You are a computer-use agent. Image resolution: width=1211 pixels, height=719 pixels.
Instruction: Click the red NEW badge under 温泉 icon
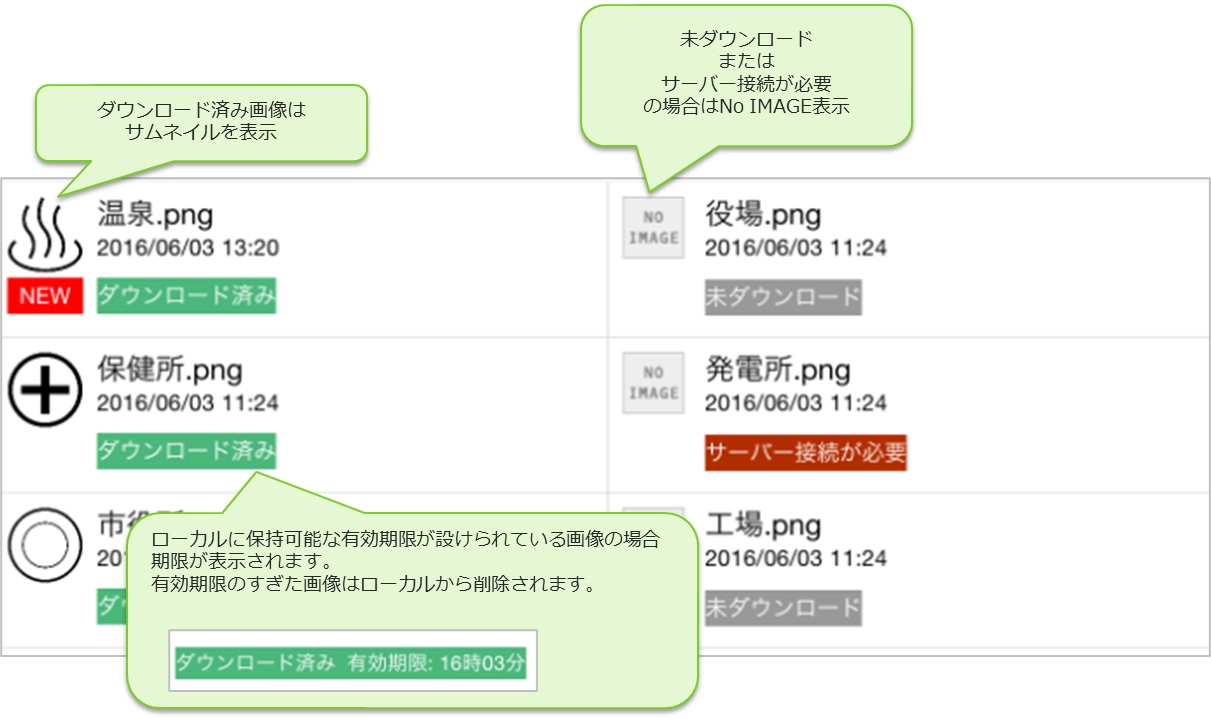(45, 296)
